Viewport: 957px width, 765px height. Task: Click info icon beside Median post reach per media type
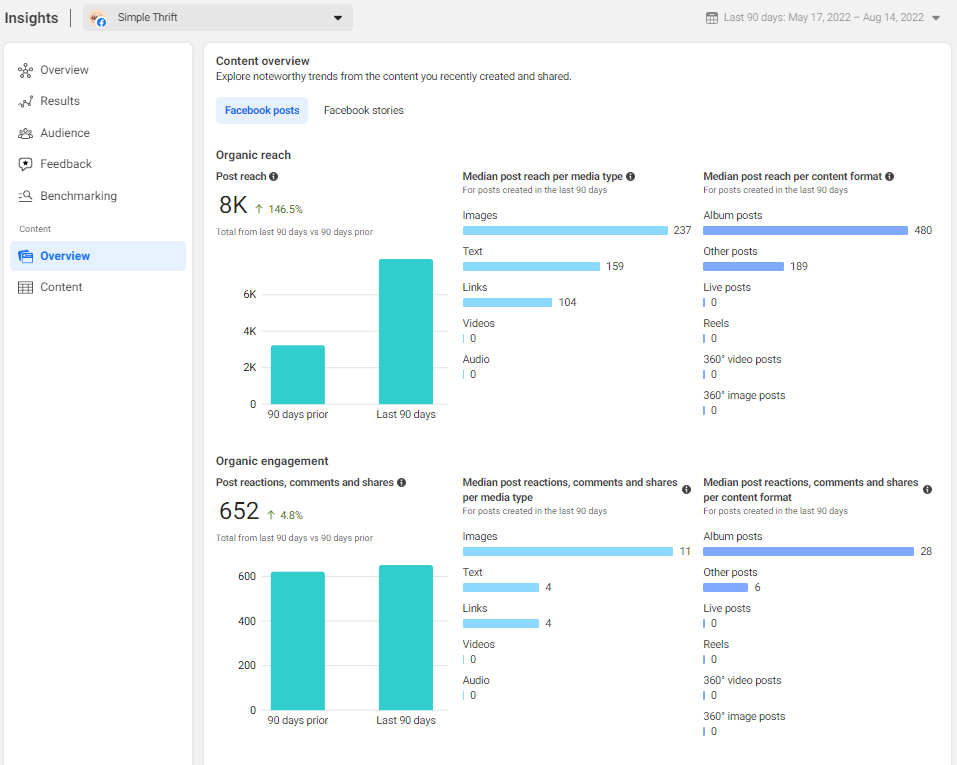point(630,176)
